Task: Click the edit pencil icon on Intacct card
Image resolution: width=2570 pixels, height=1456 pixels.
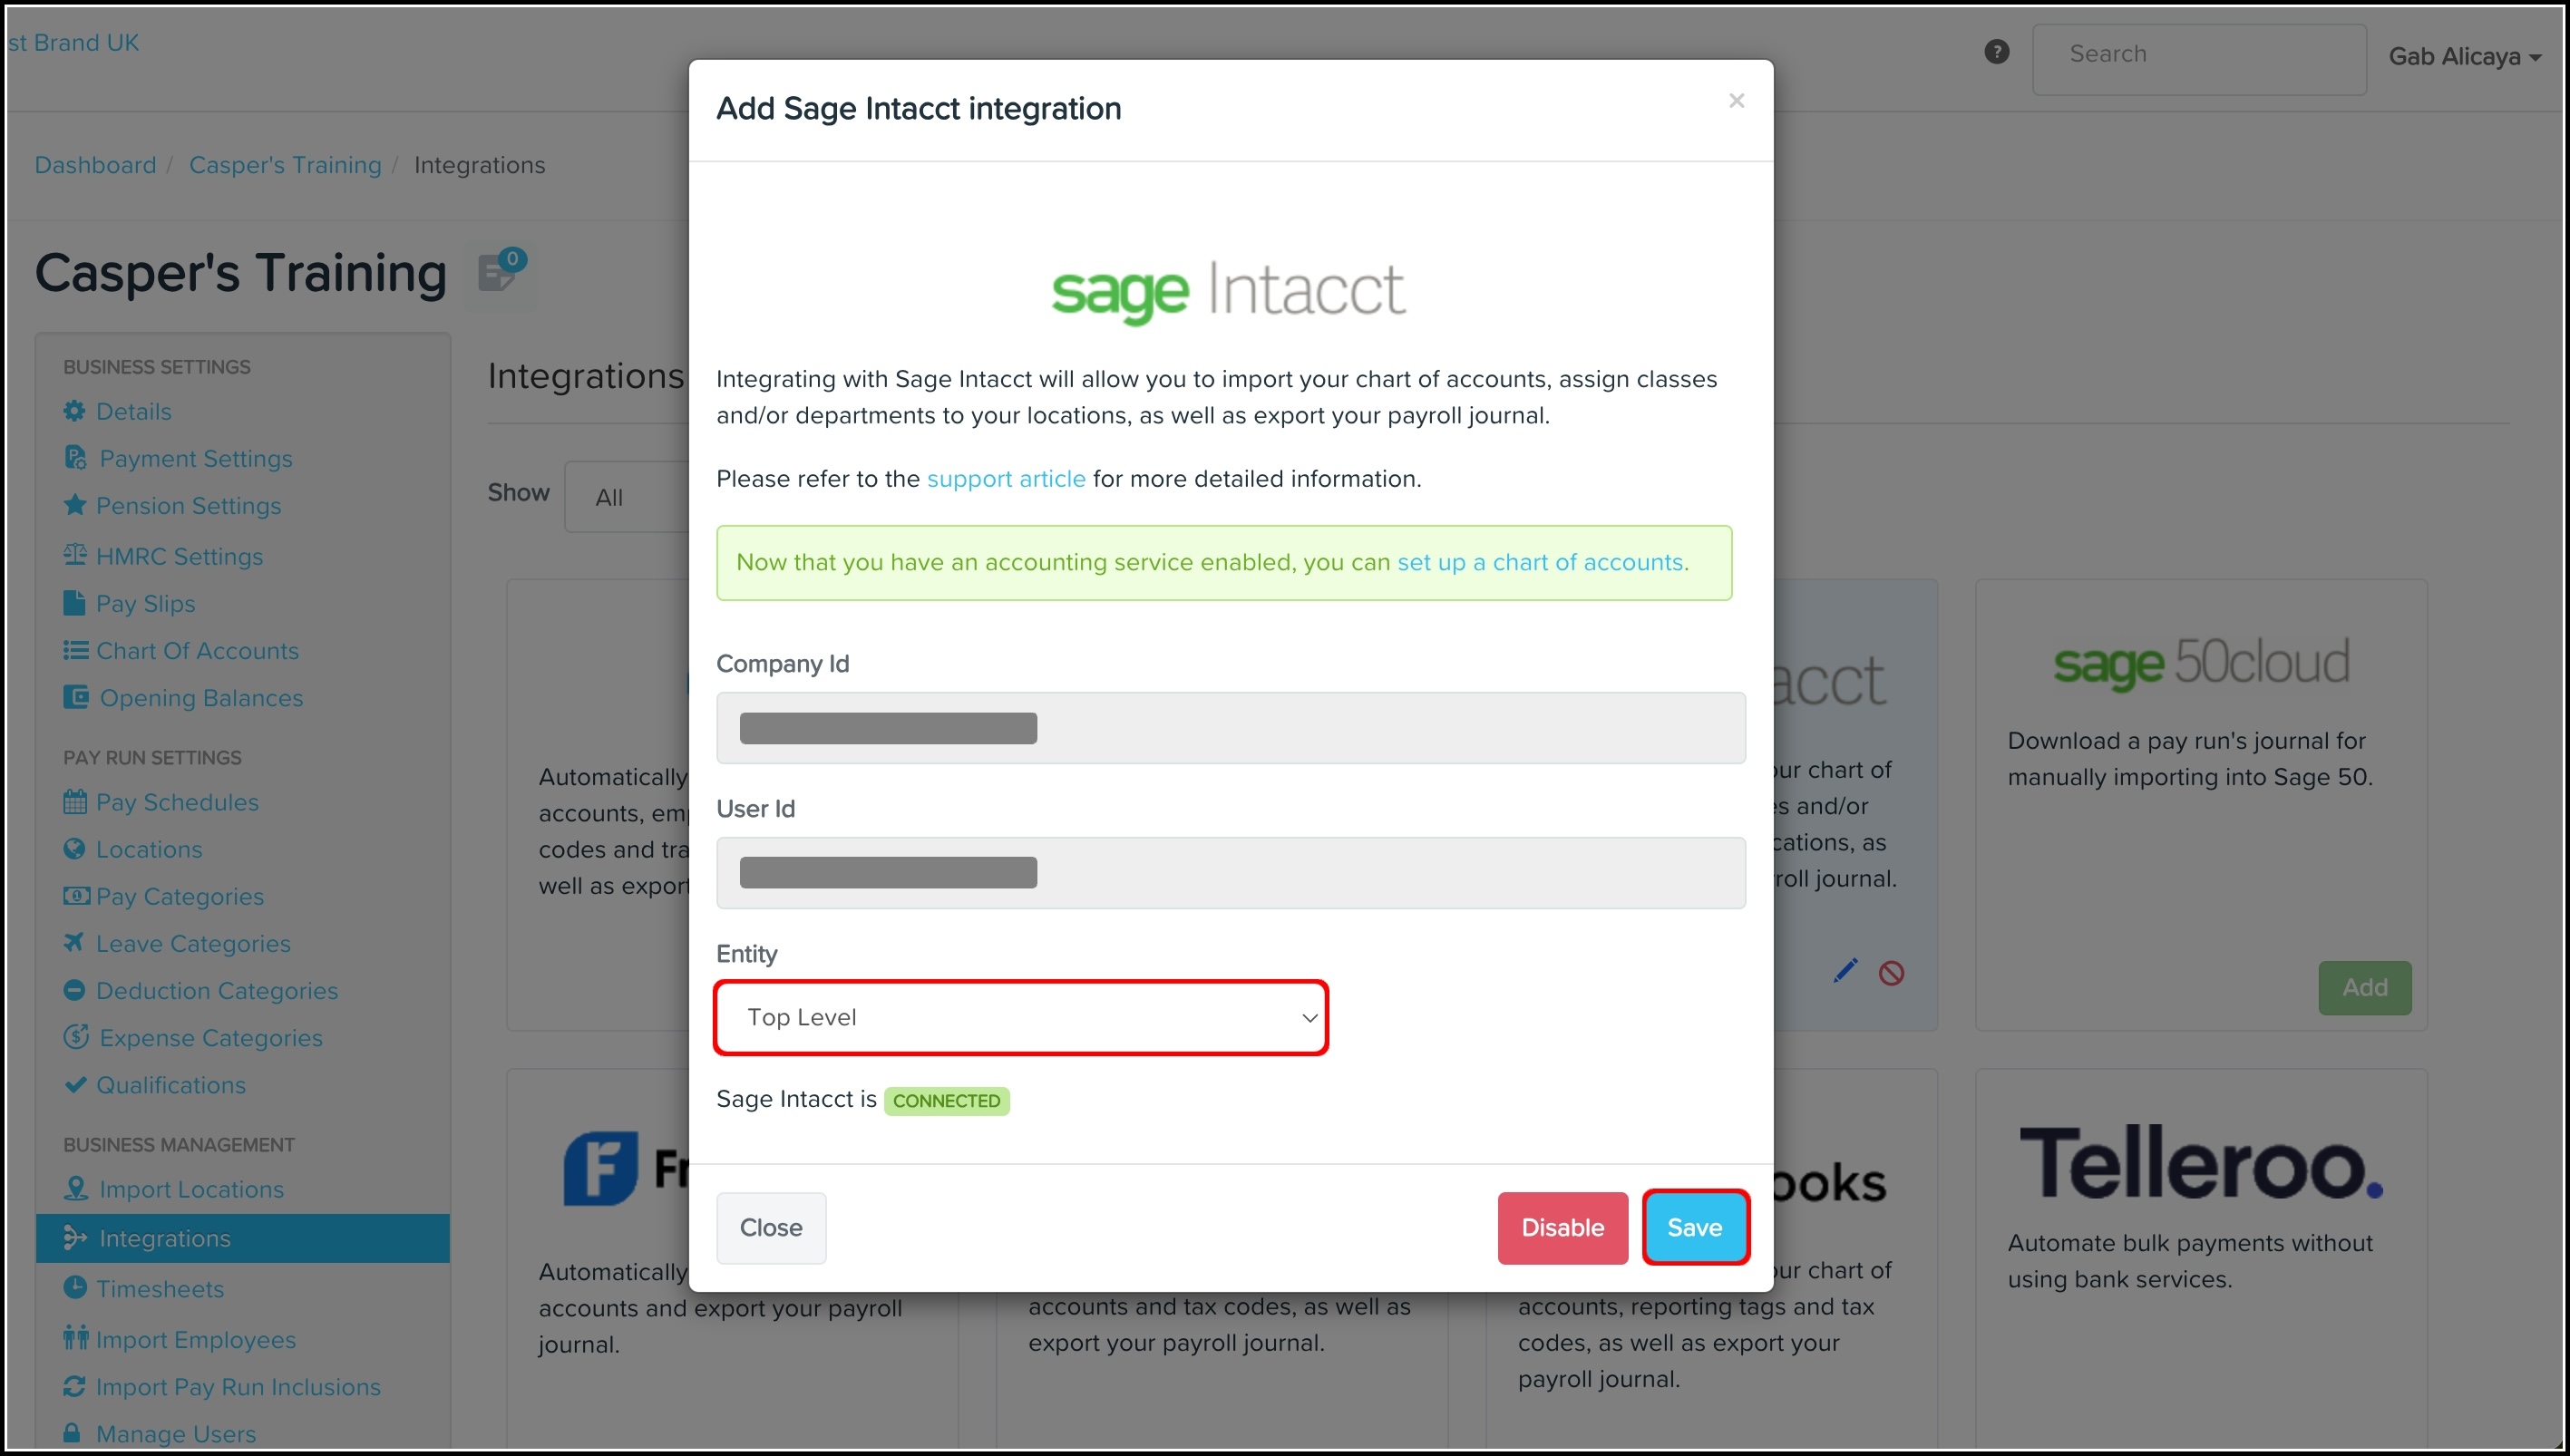Action: (1845, 971)
